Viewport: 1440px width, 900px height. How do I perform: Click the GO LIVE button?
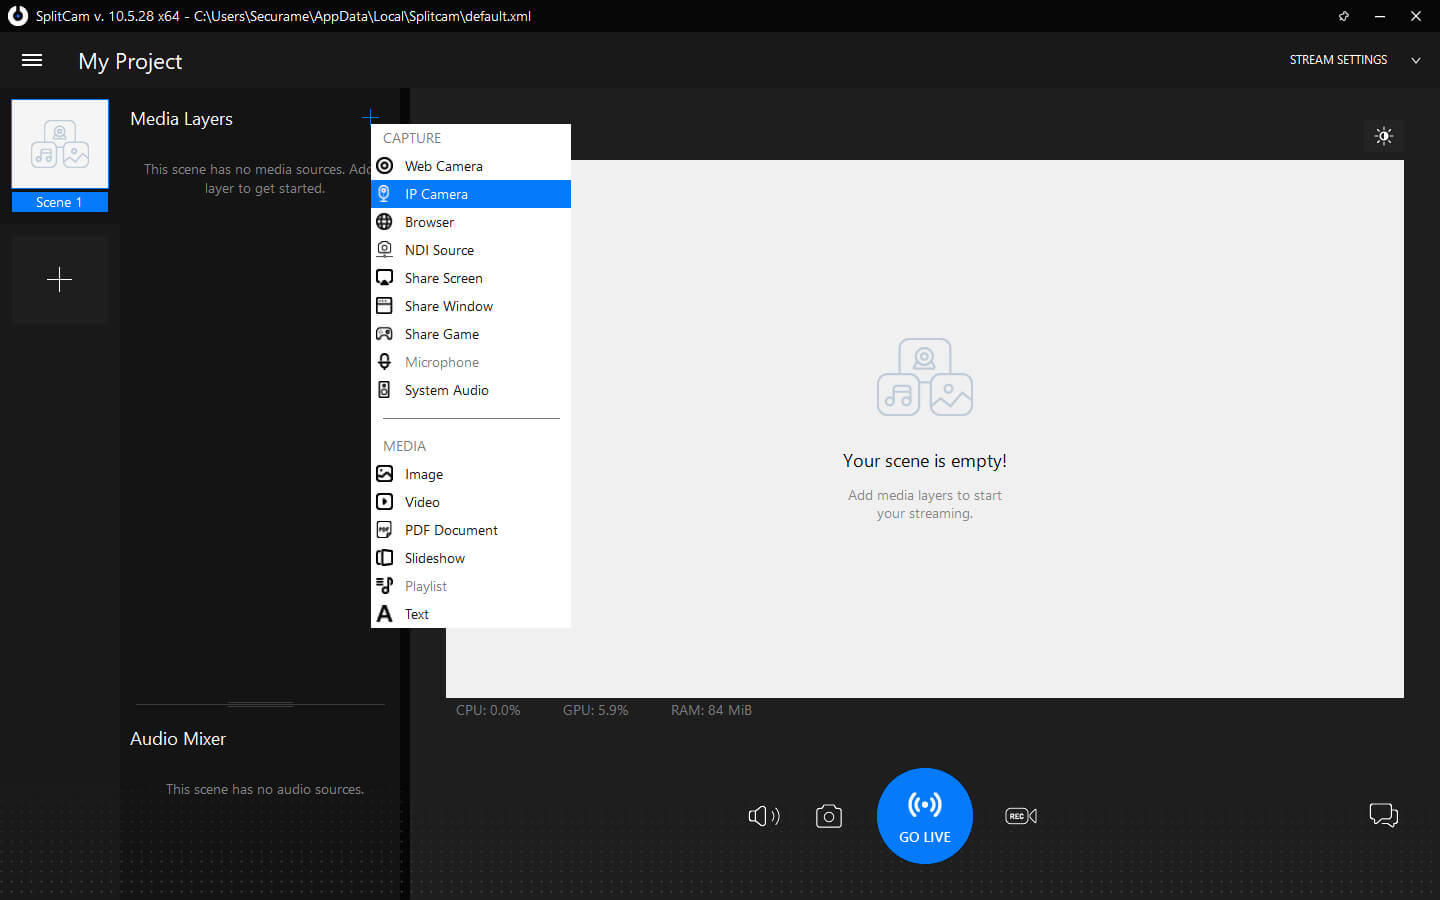[x=925, y=816]
